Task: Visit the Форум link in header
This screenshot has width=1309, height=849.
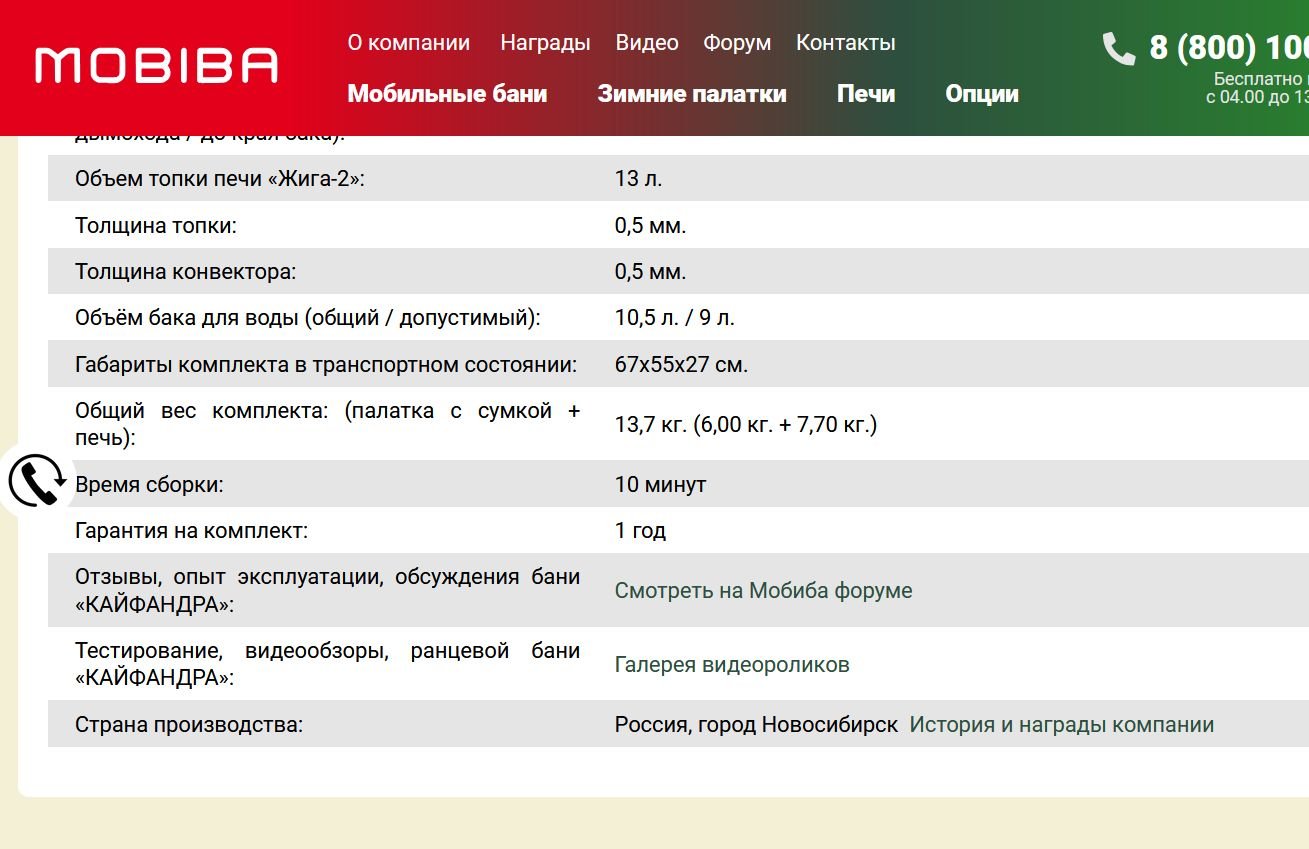Action: (737, 43)
